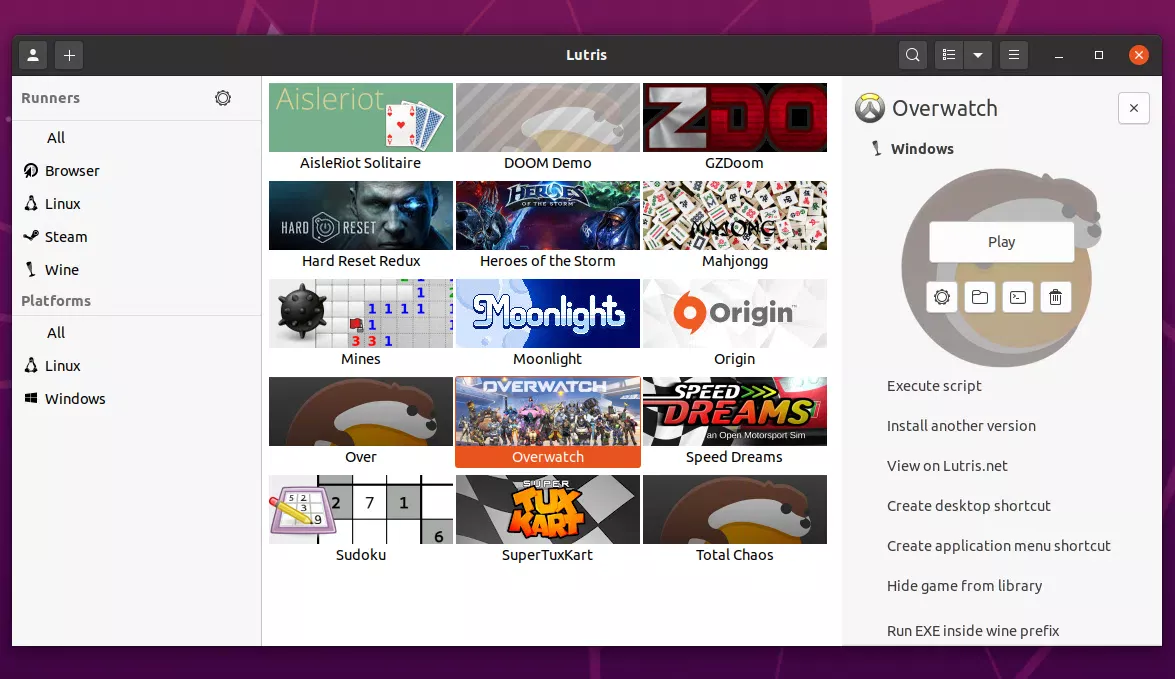Click the trash icon to remove Overwatch
This screenshot has width=1175, height=679.
point(1055,298)
